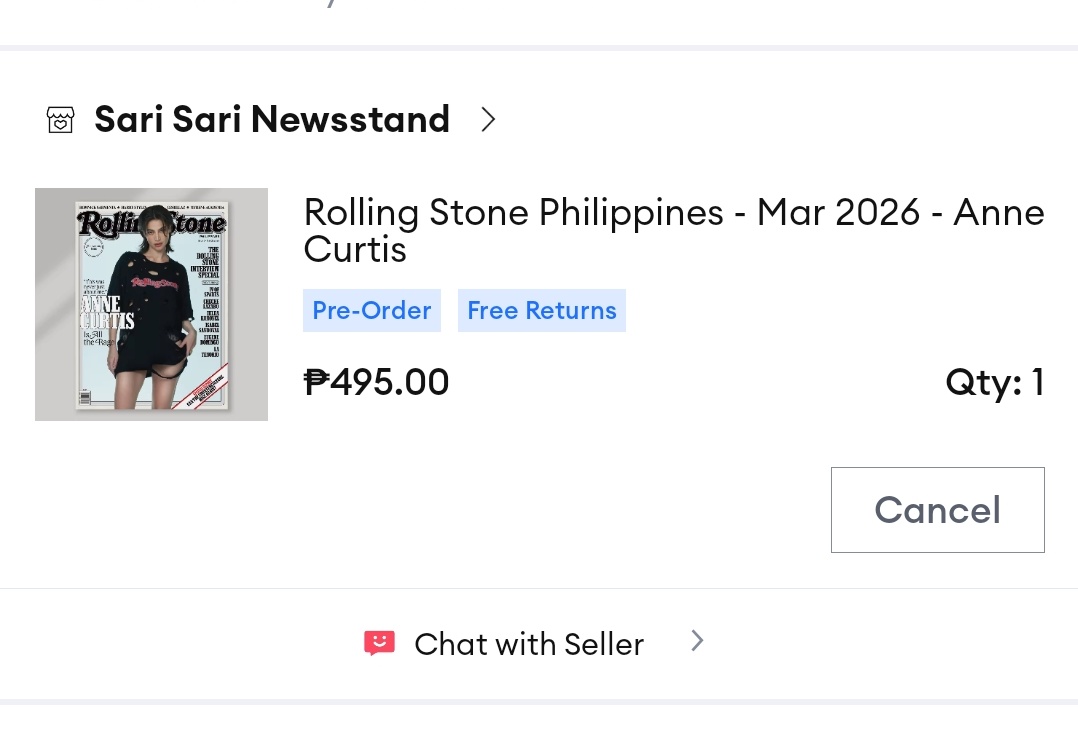Tap the Free Returns tag

point(541,311)
